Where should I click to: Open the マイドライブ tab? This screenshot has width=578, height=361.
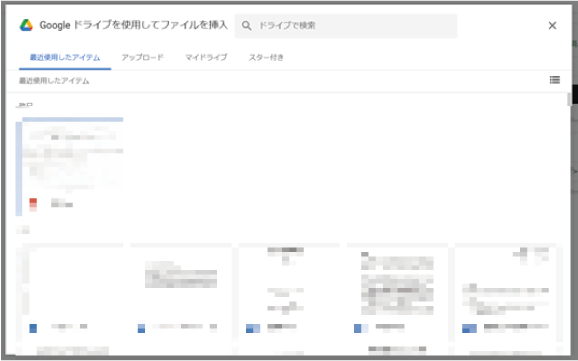[x=206, y=58]
